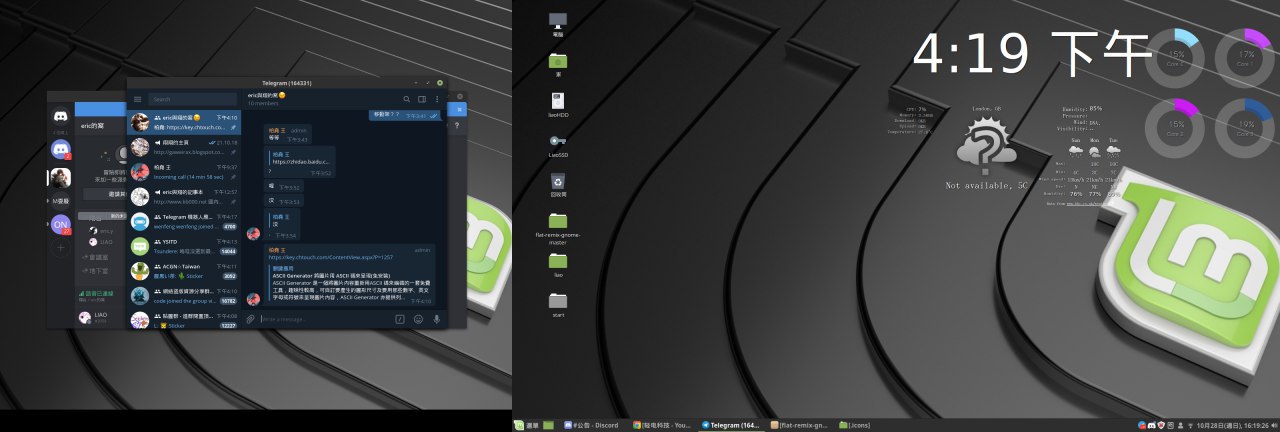This screenshot has height=432, width=1280.
Task: Record a voice message with microphone icon
Action: (x=436, y=319)
